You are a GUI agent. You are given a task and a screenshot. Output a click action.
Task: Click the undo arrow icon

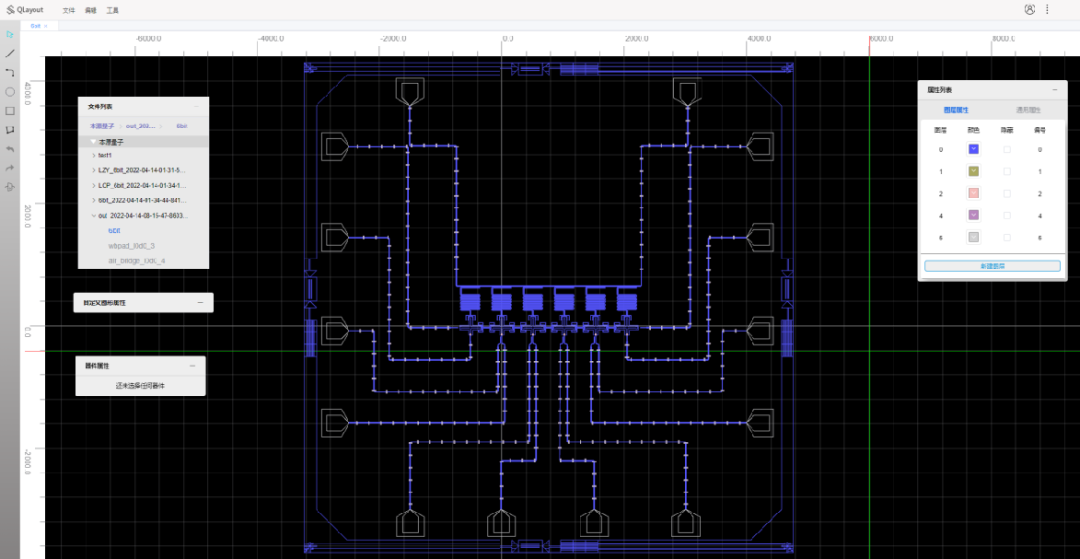(10, 149)
